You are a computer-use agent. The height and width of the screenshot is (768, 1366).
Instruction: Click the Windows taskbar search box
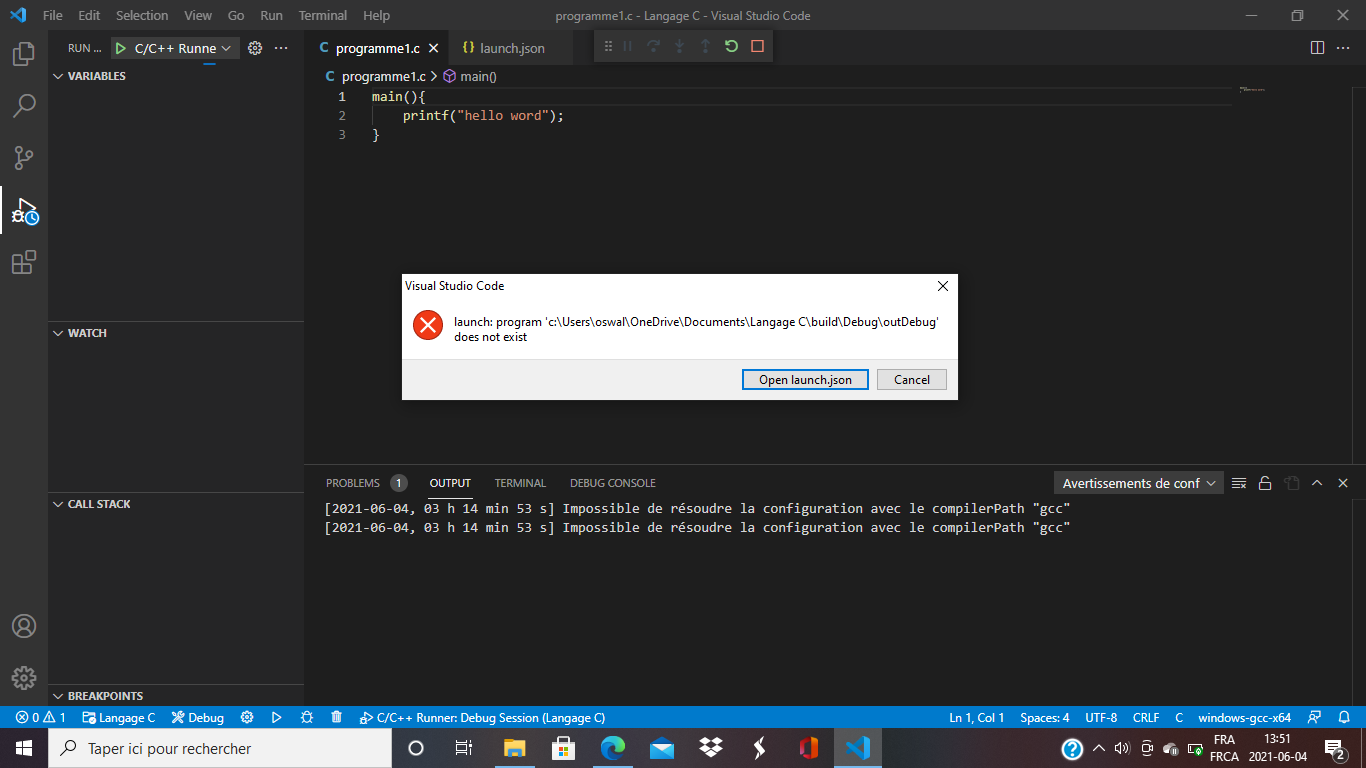pos(220,748)
